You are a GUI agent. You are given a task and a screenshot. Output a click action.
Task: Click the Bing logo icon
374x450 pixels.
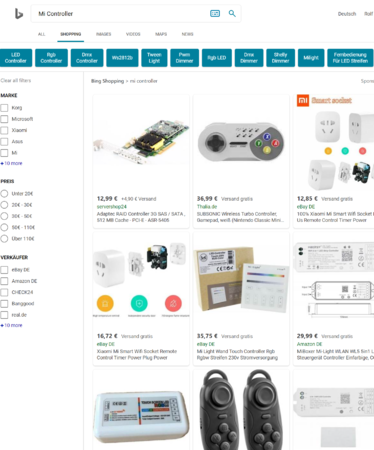coord(19,14)
